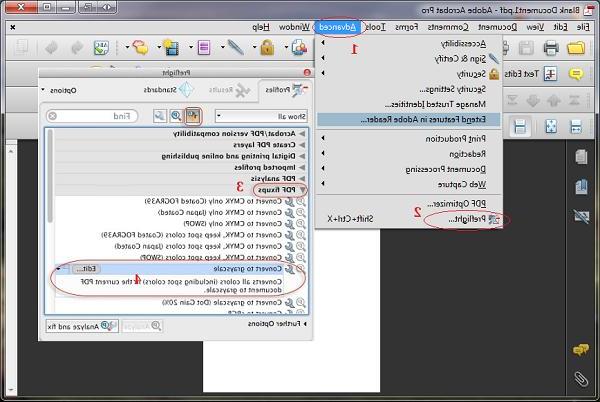
Task: Open the Security Settings... menu entry
Action: click(409, 89)
